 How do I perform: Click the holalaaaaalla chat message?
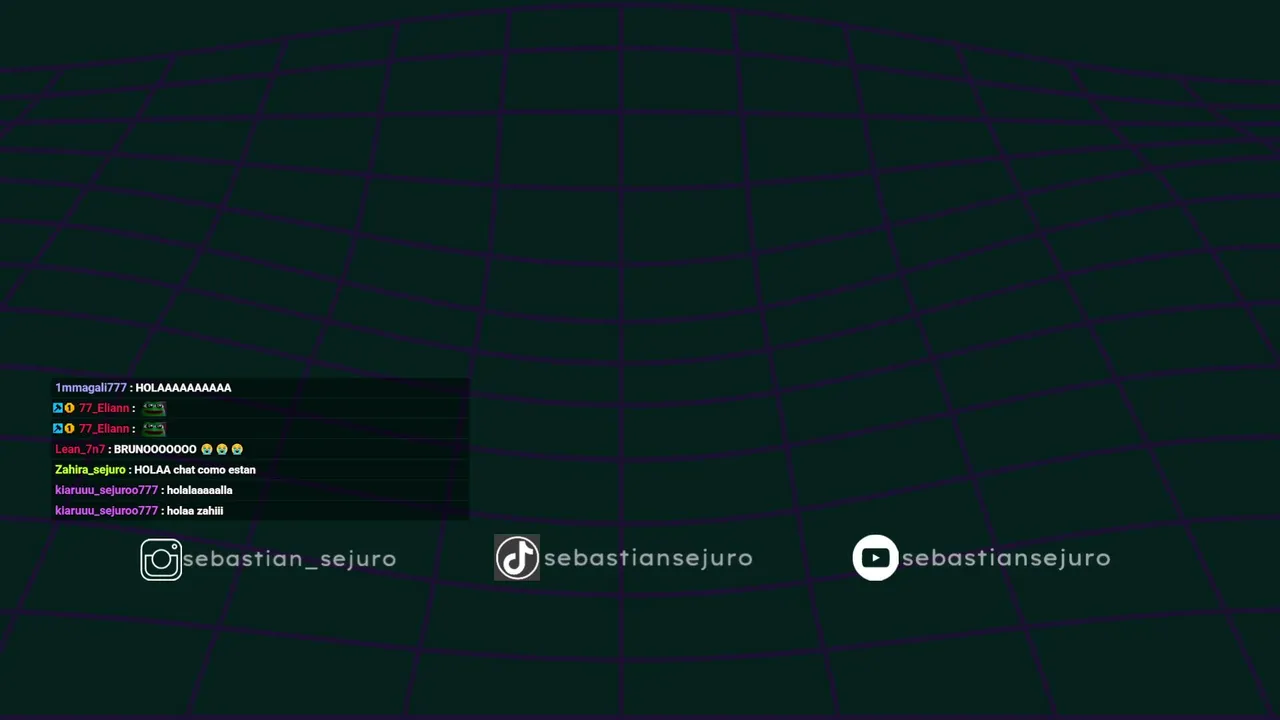tap(200, 491)
